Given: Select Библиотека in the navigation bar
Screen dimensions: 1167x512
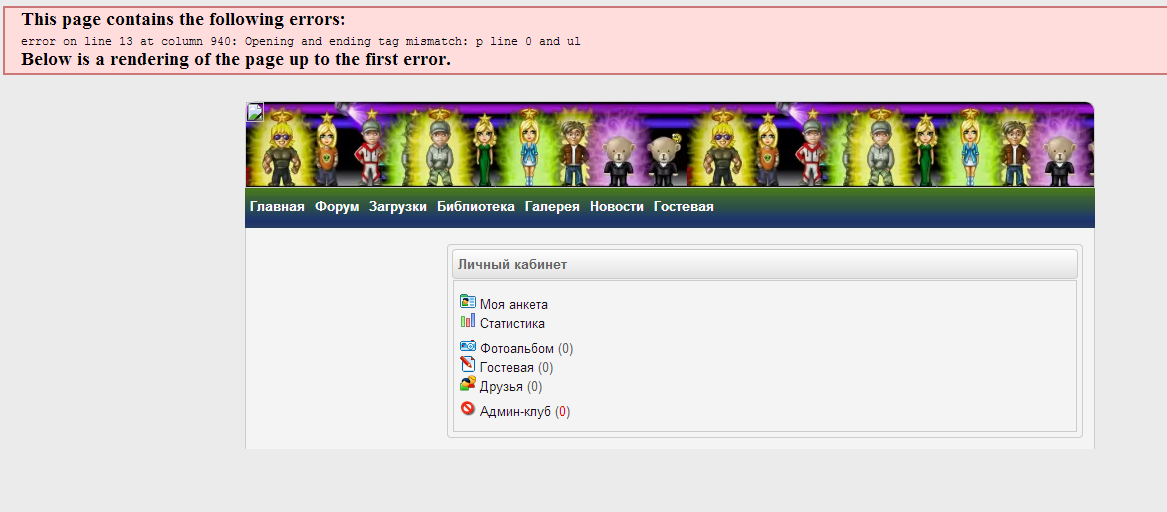Looking at the screenshot, I should [476, 207].
